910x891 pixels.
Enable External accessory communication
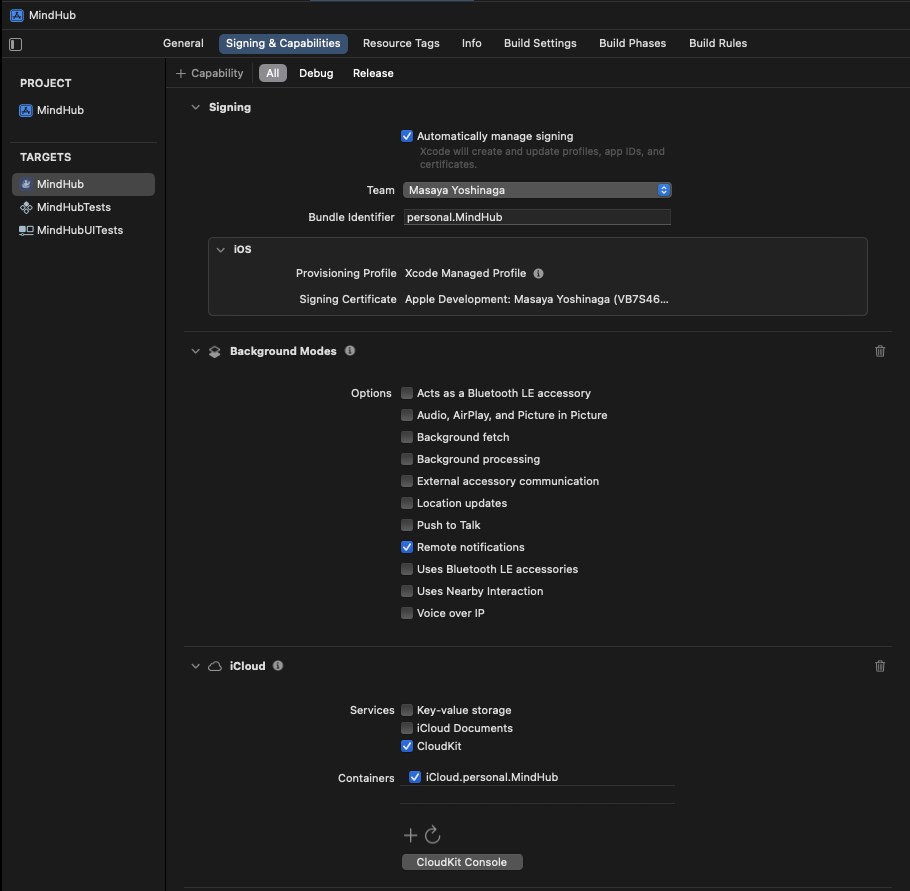click(407, 482)
